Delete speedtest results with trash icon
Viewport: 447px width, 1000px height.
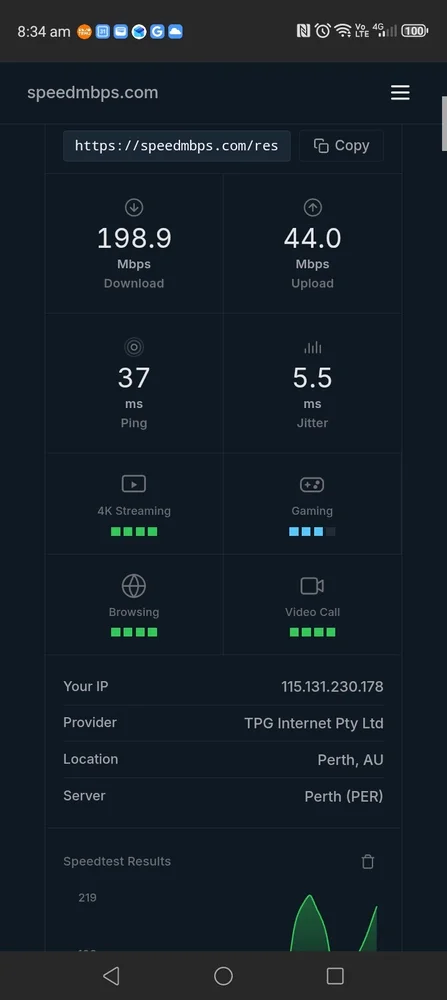tap(368, 862)
